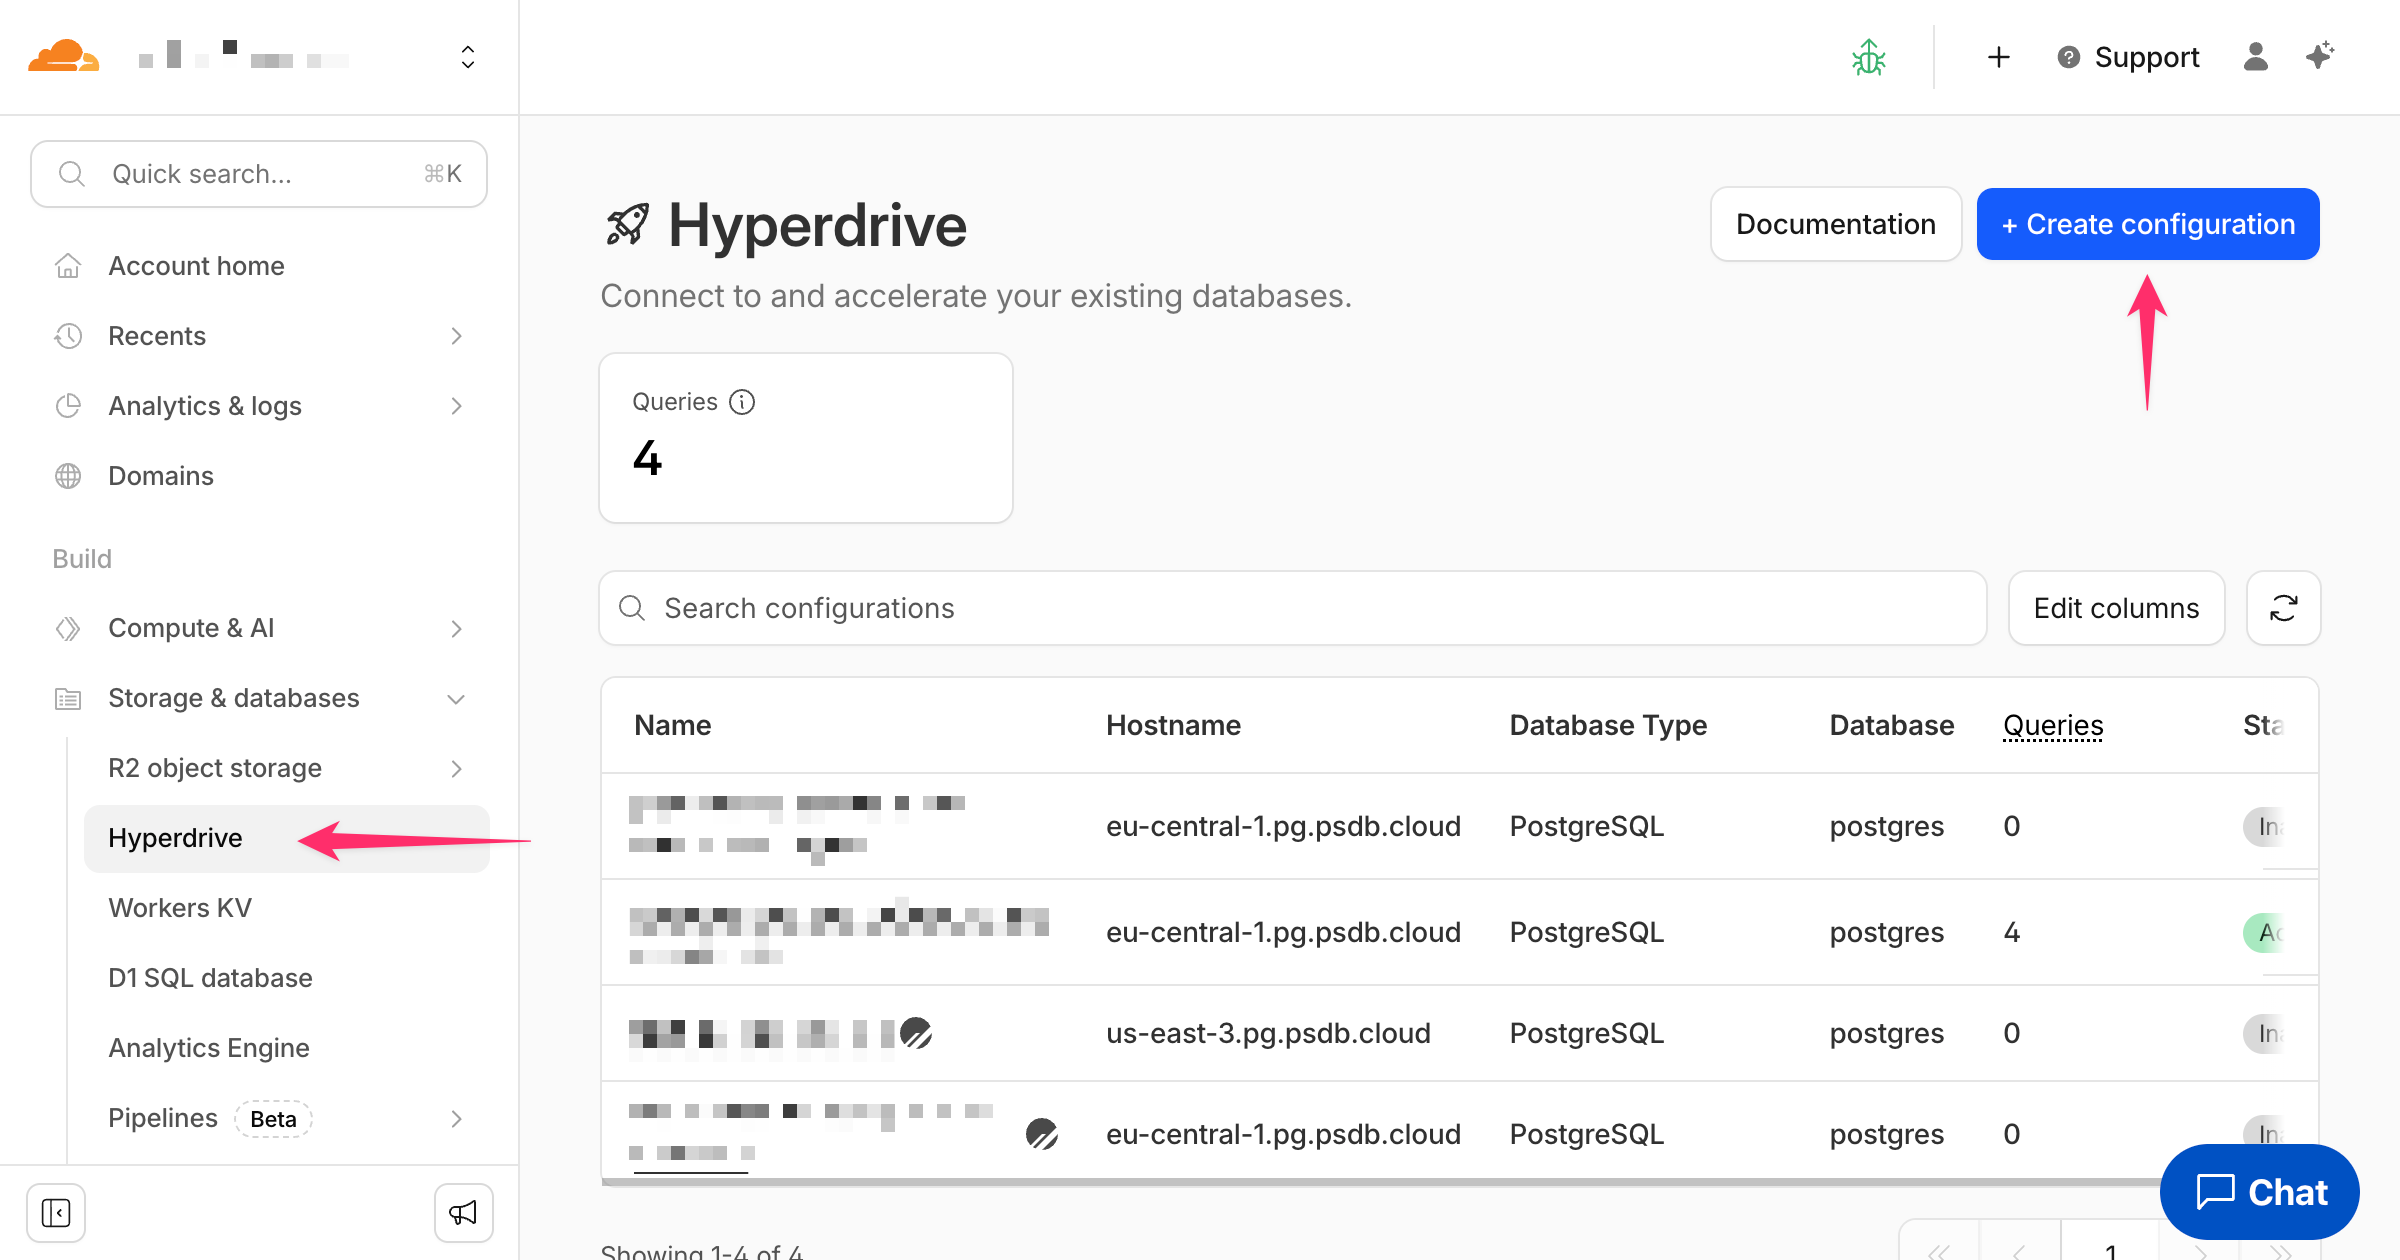Open the Hyperdrive Documentation
This screenshot has height=1260, width=2400.
1835,224
